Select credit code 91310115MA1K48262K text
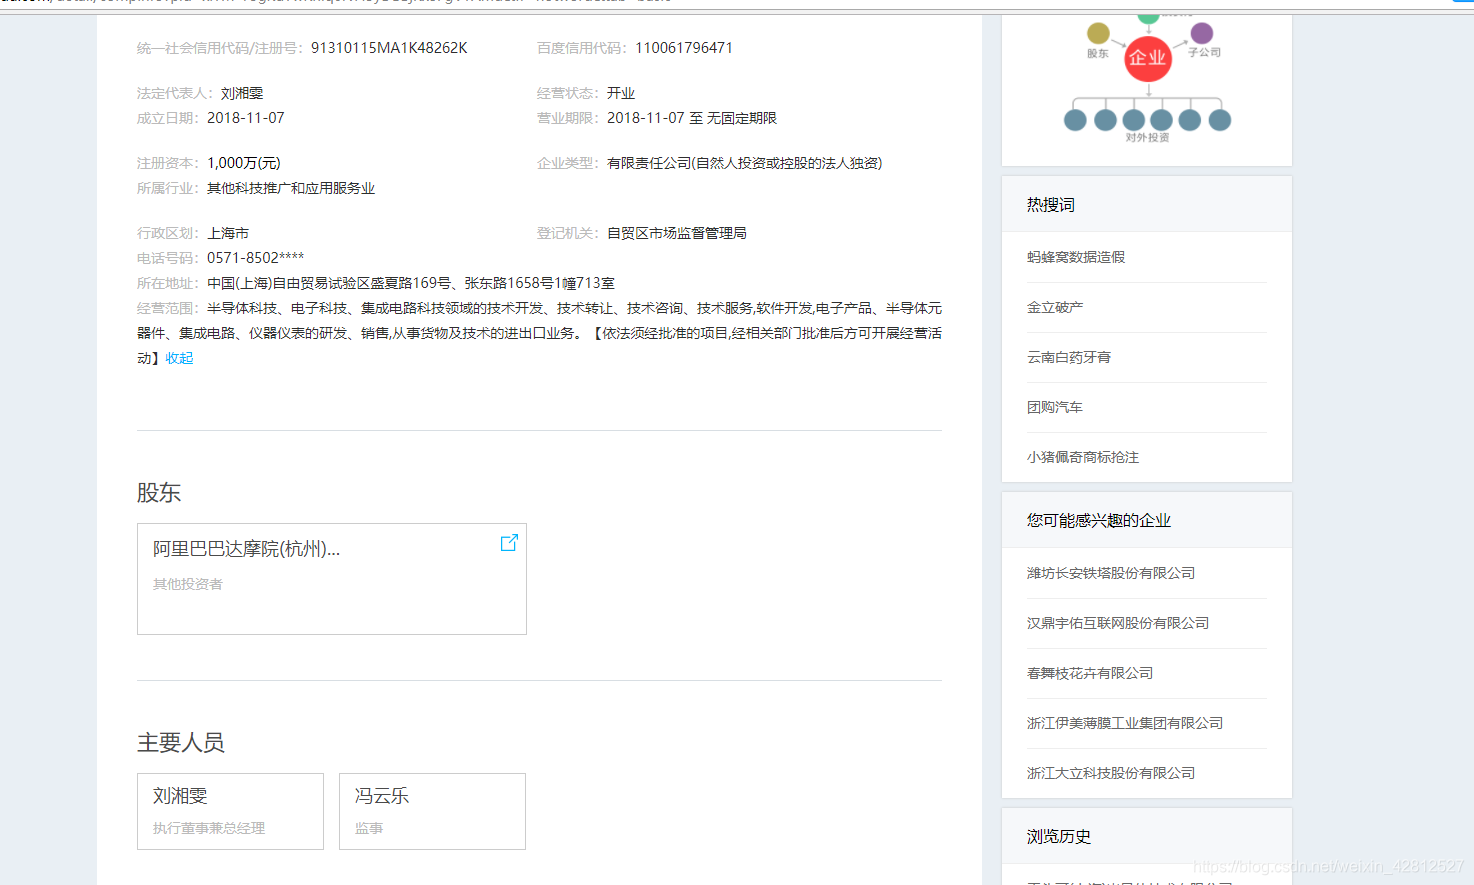The image size is (1474, 885). click(x=389, y=48)
